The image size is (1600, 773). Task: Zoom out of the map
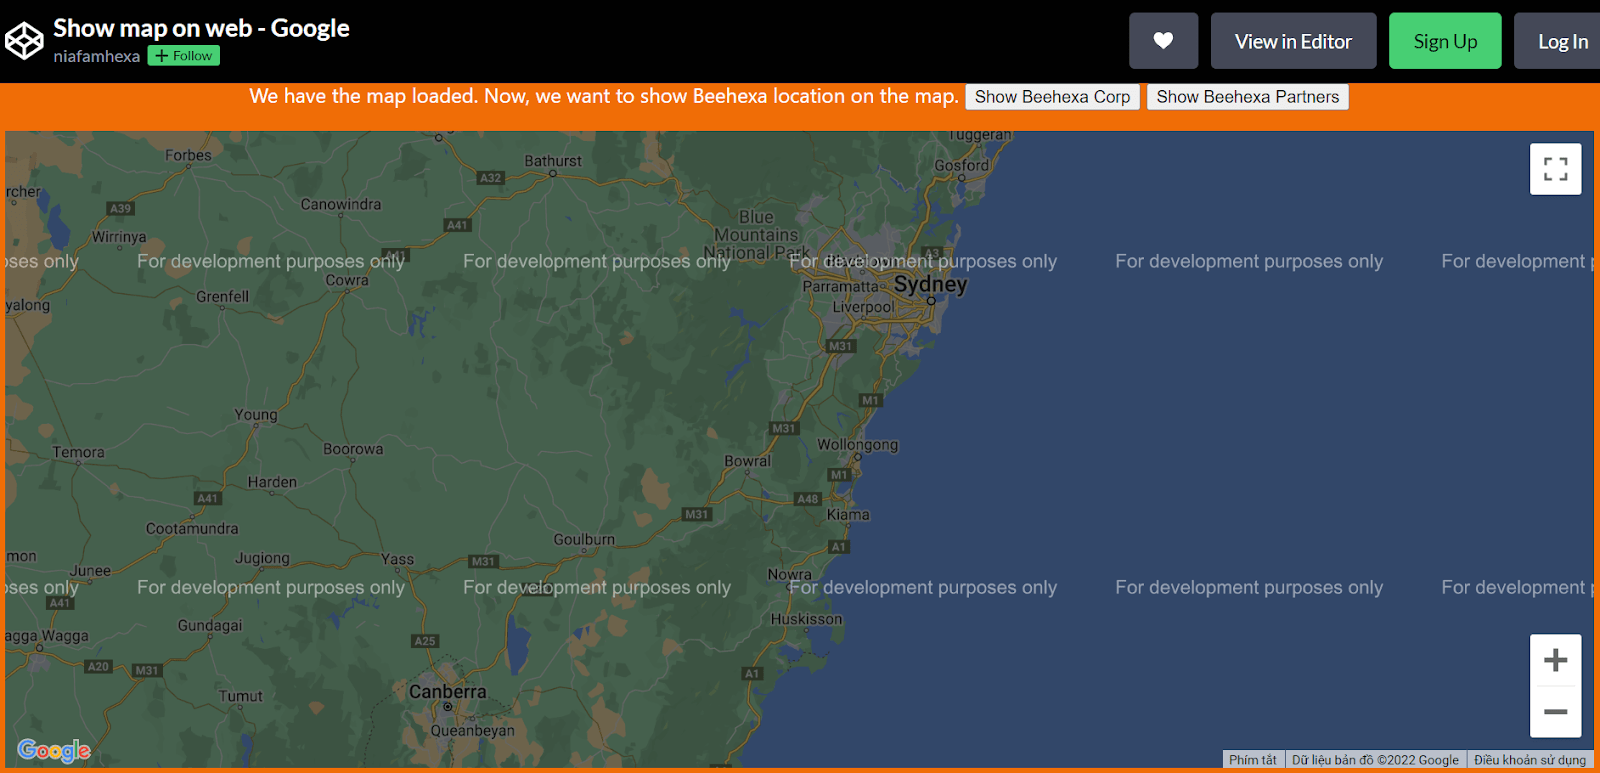coord(1555,712)
